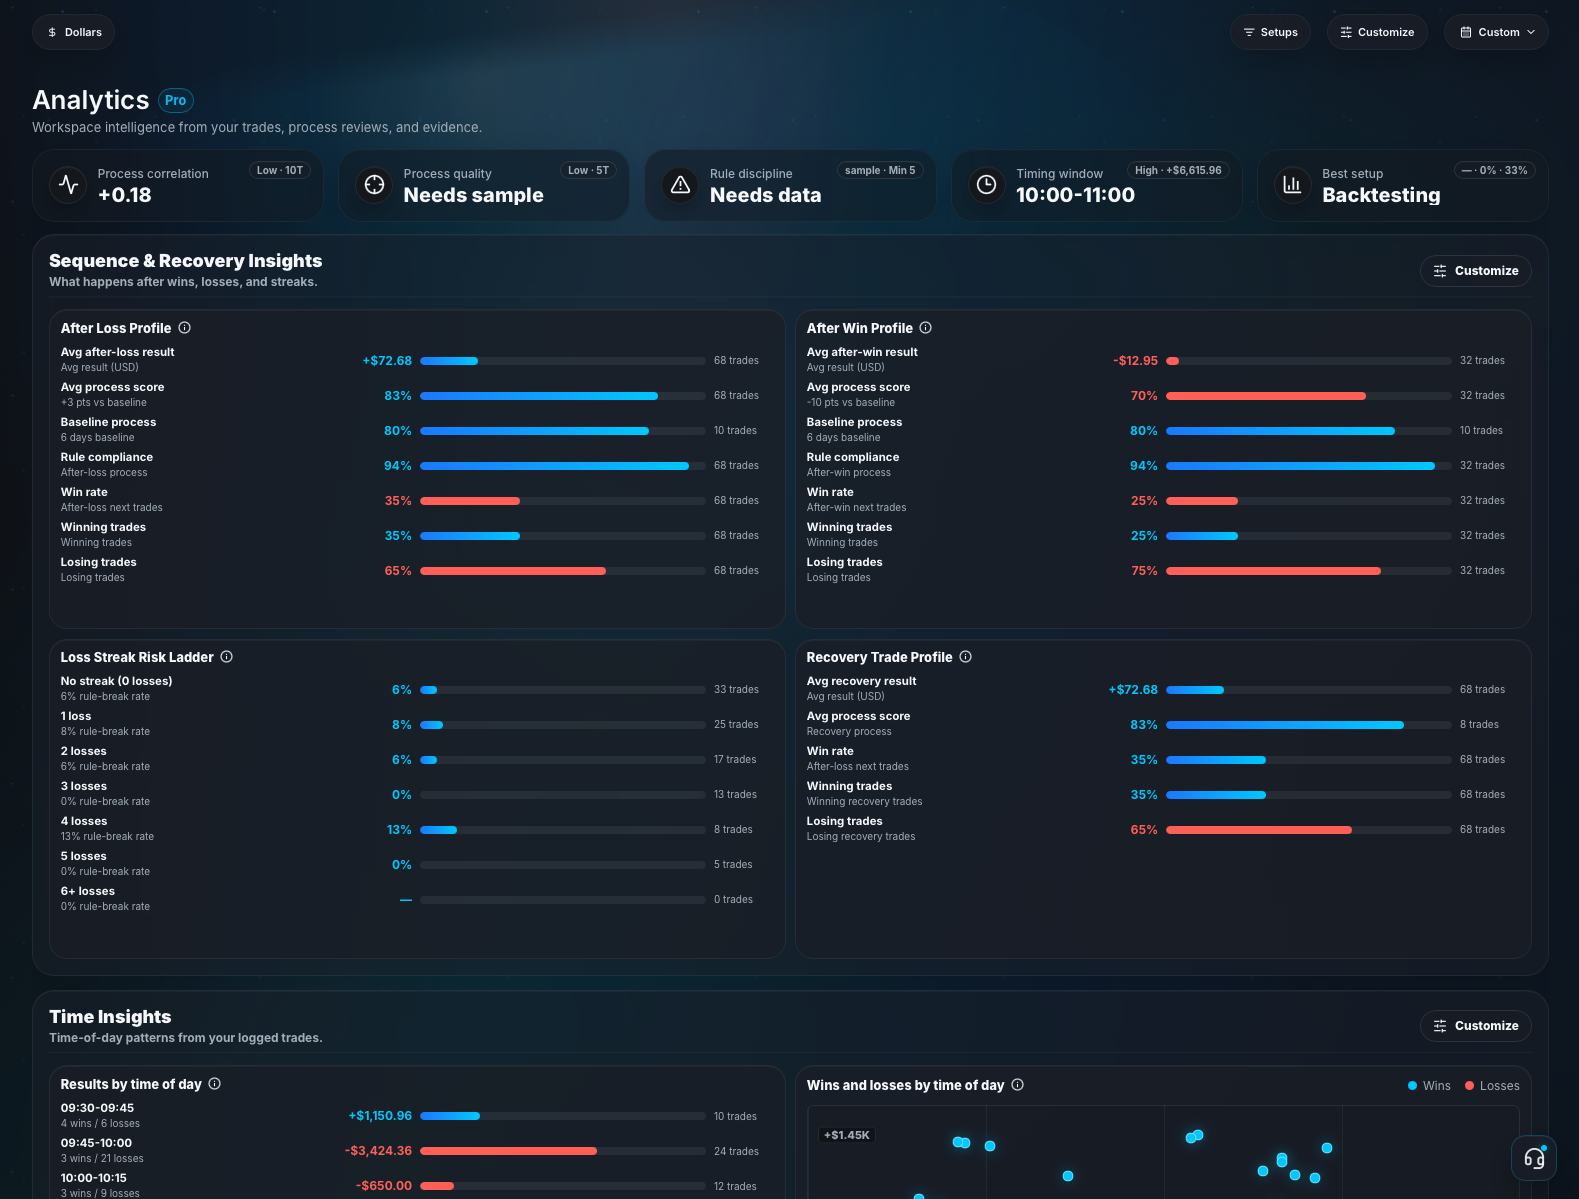Click the 'sample · Min 5' badge

click(880, 171)
